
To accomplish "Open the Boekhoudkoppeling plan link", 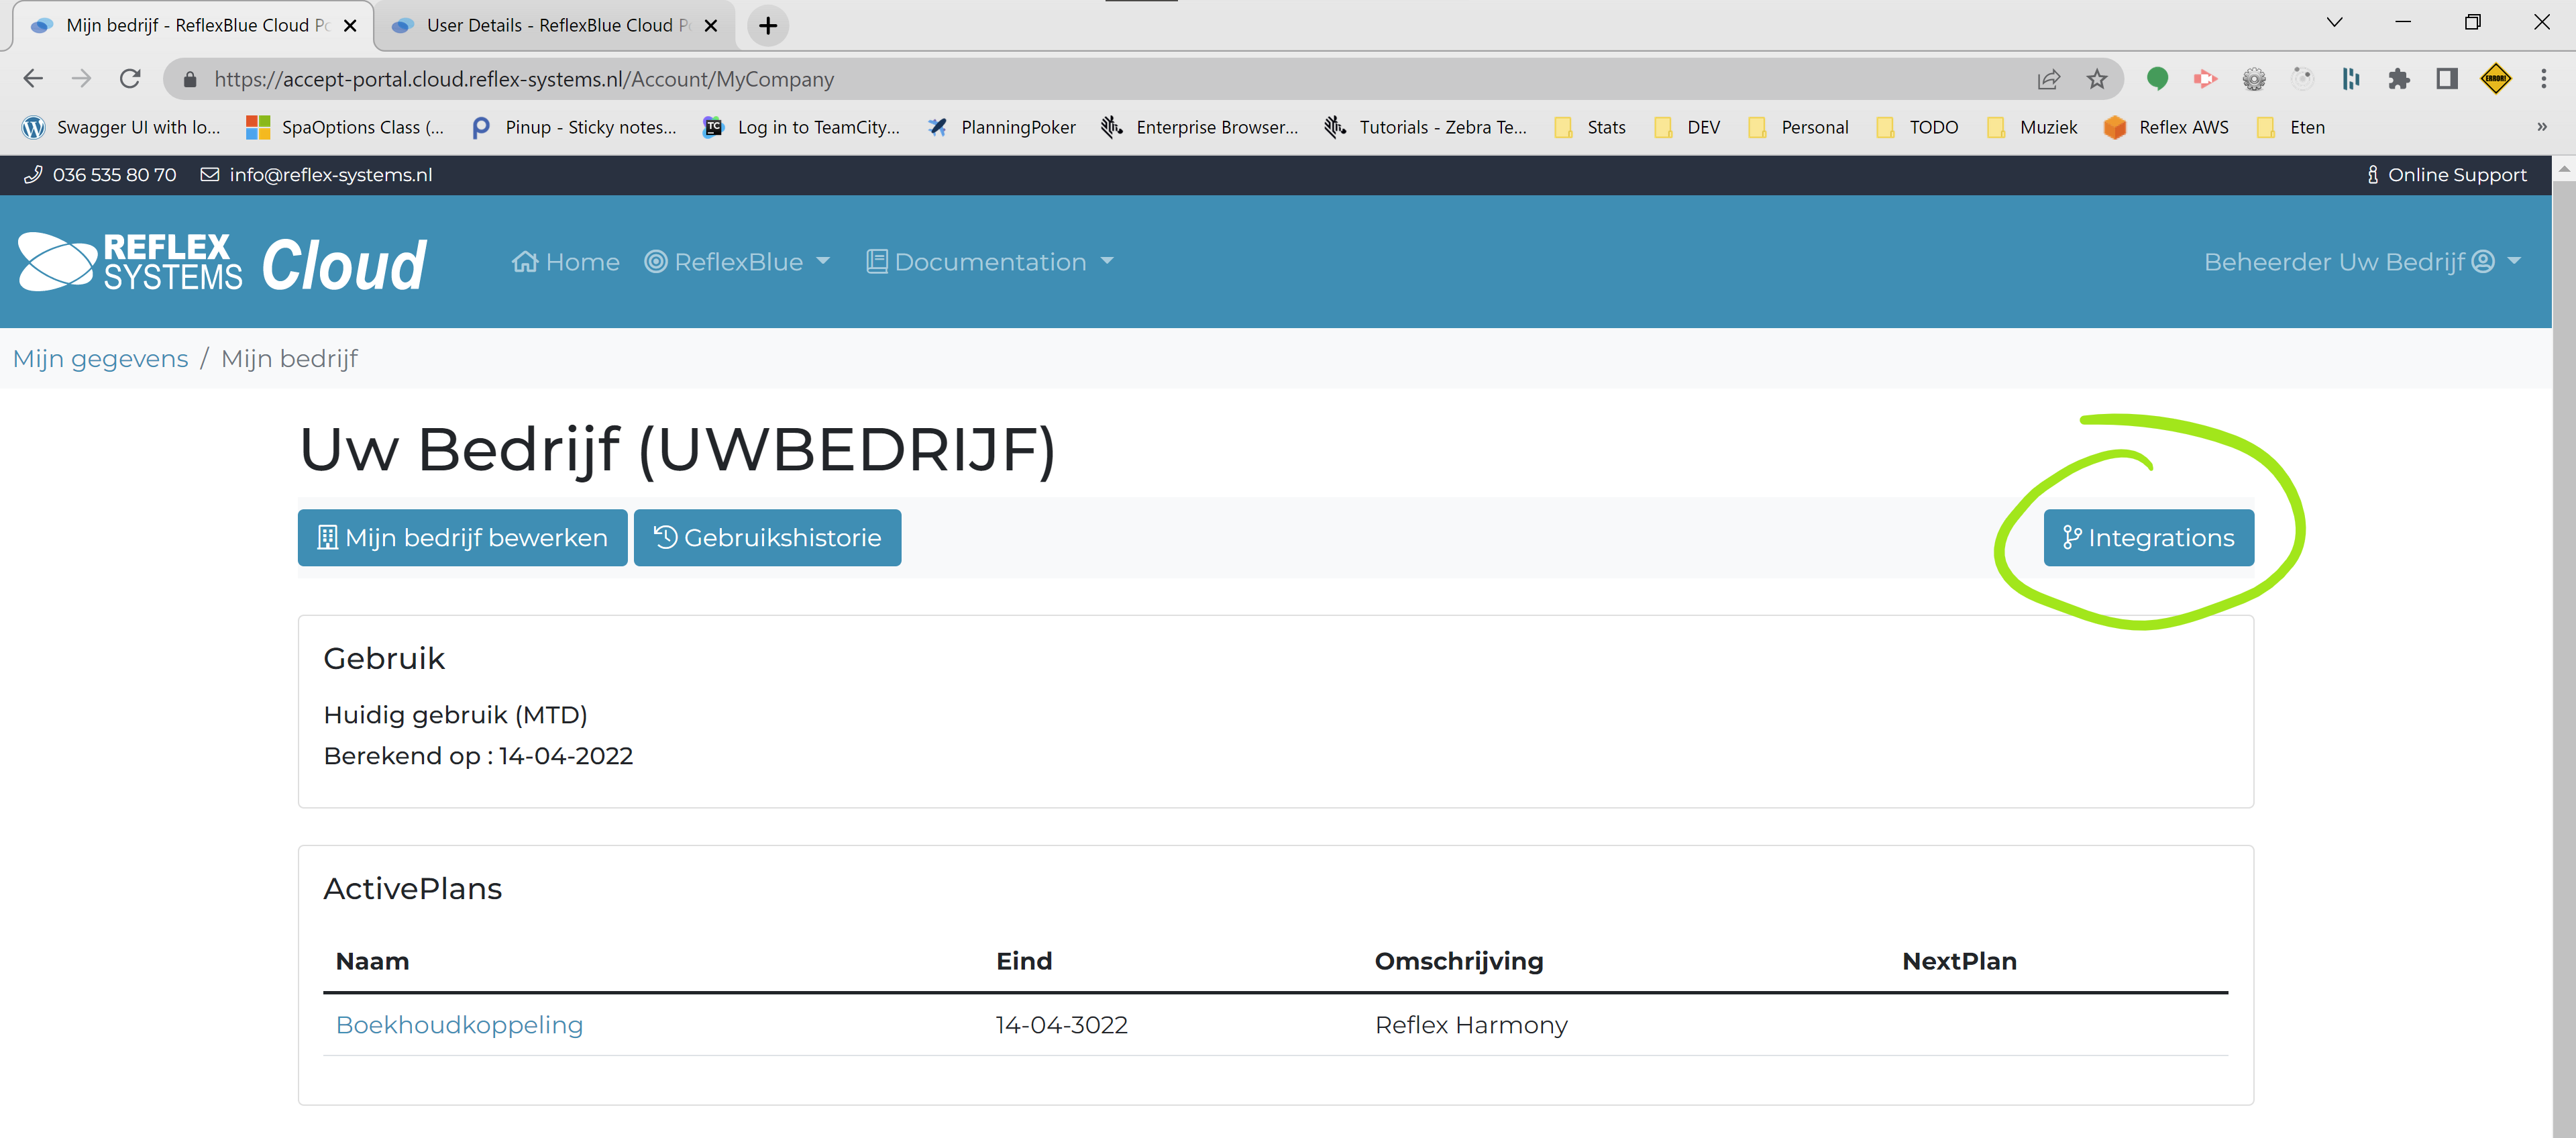I will click(459, 1025).
